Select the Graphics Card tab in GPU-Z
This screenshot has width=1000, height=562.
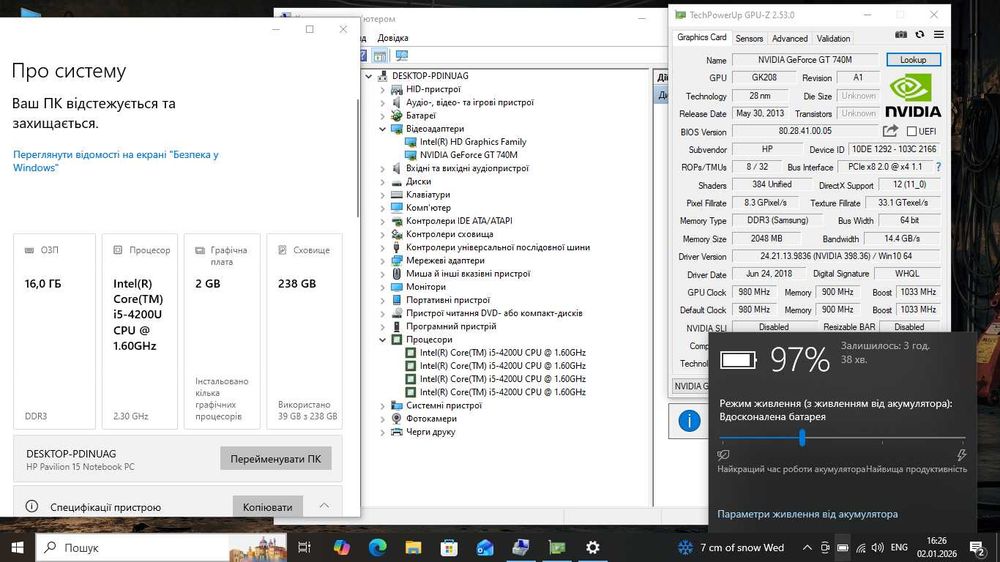pyautogui.click(x=702, y=37)
